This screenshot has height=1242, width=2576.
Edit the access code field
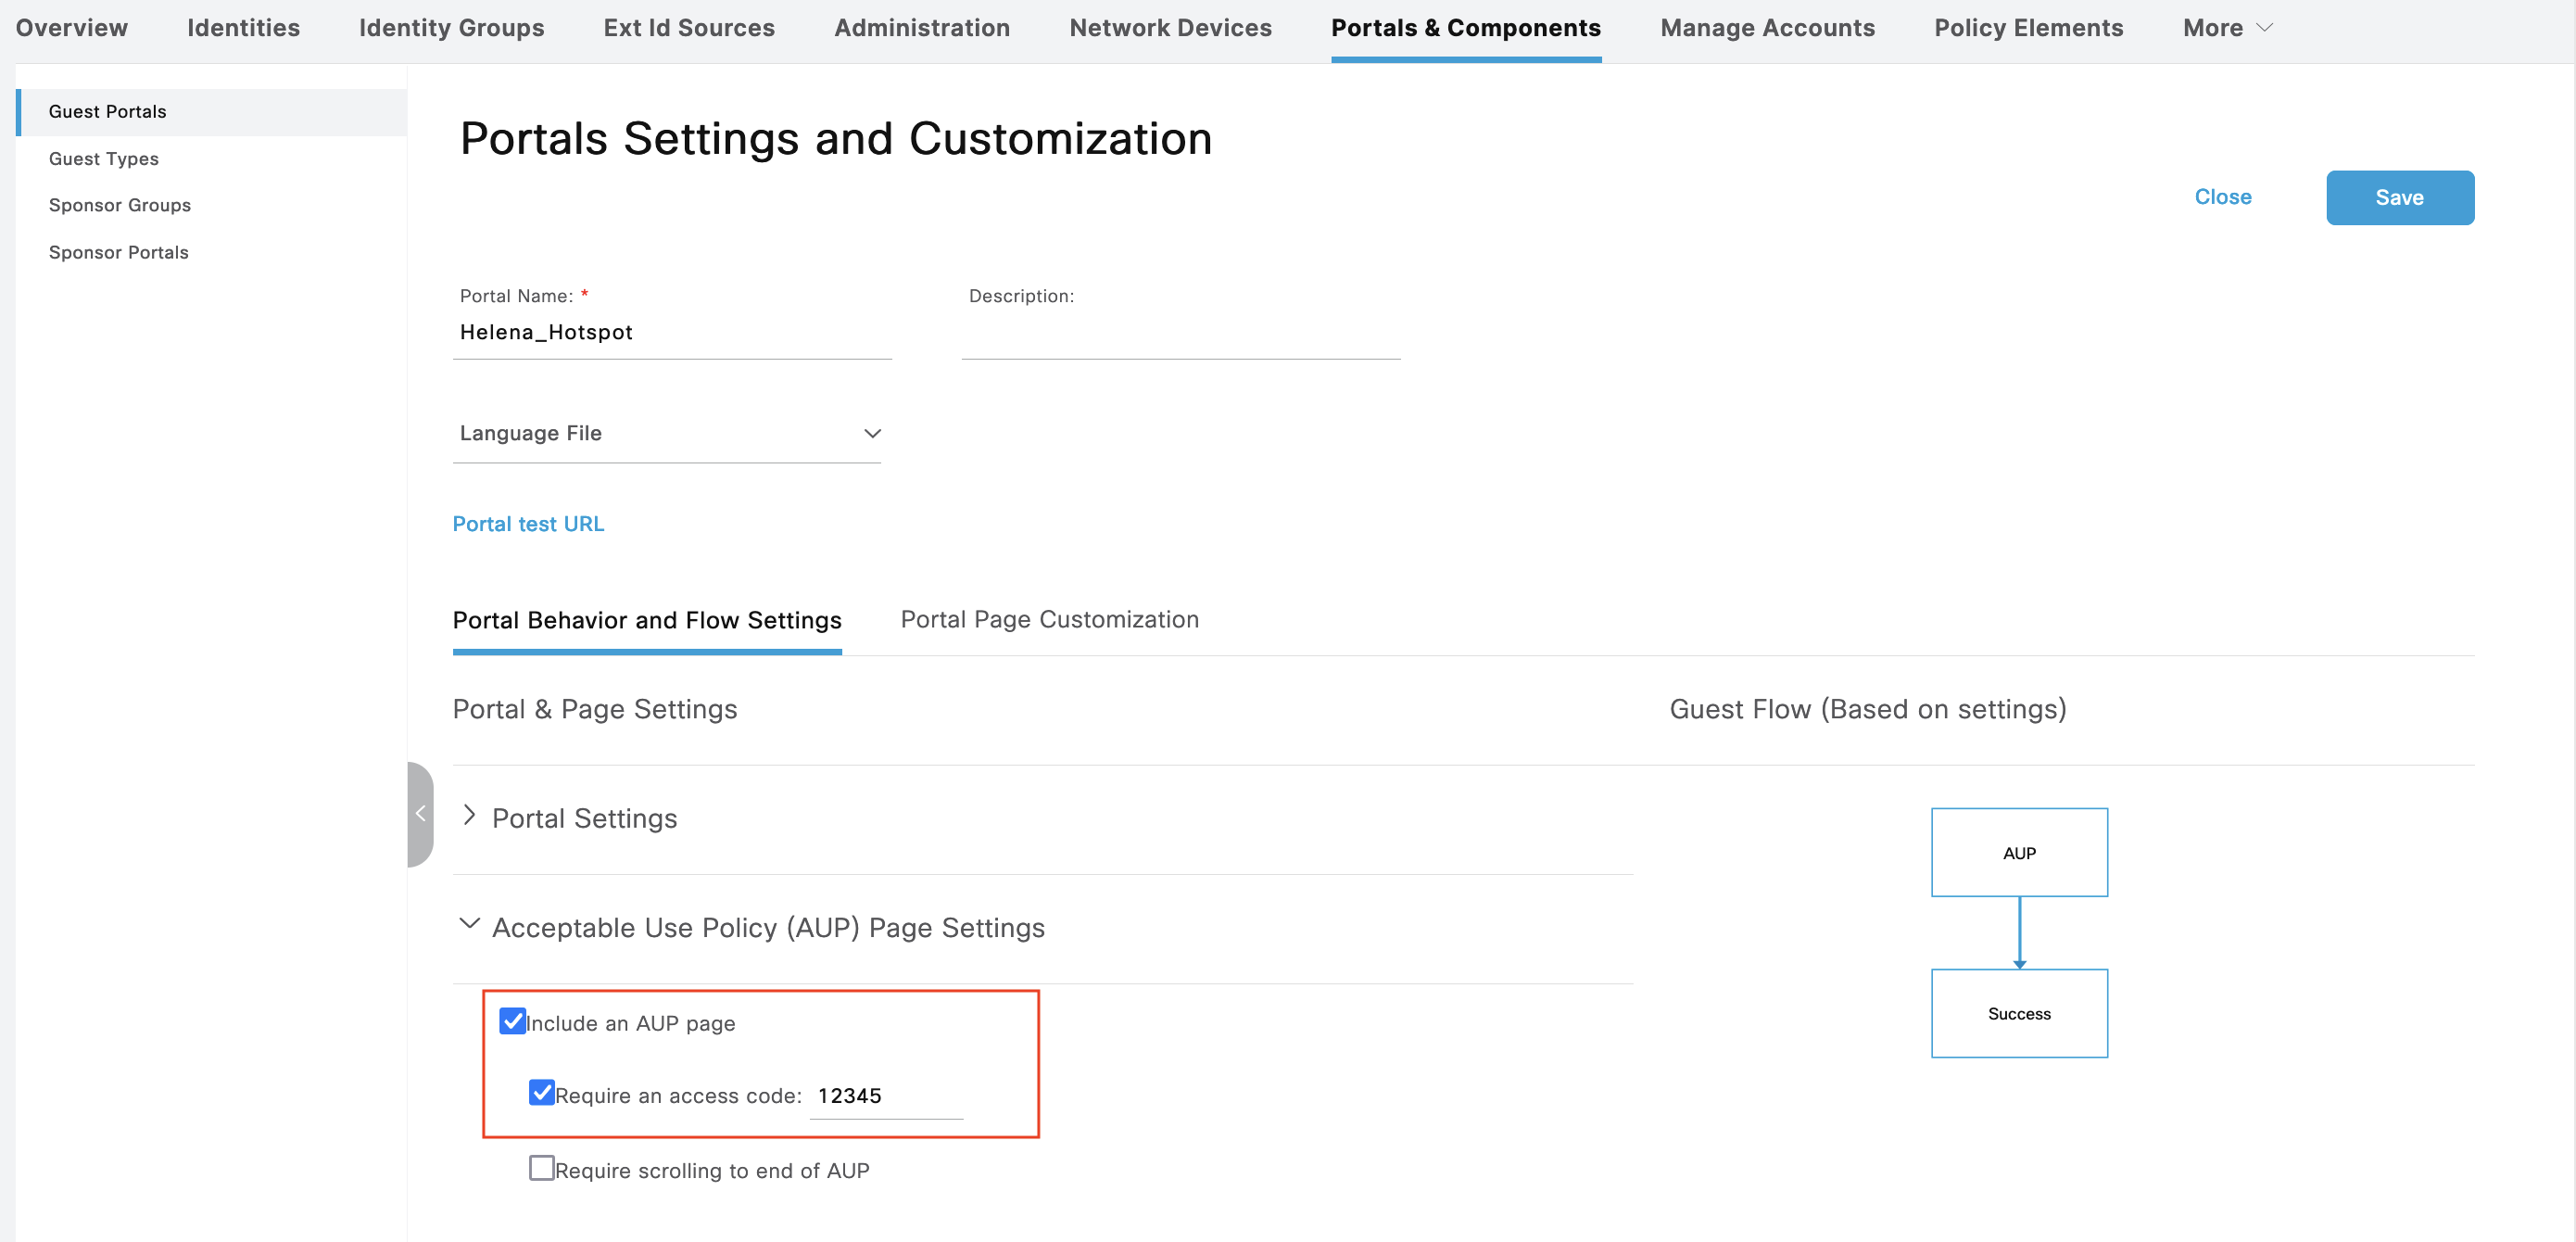885,1096
